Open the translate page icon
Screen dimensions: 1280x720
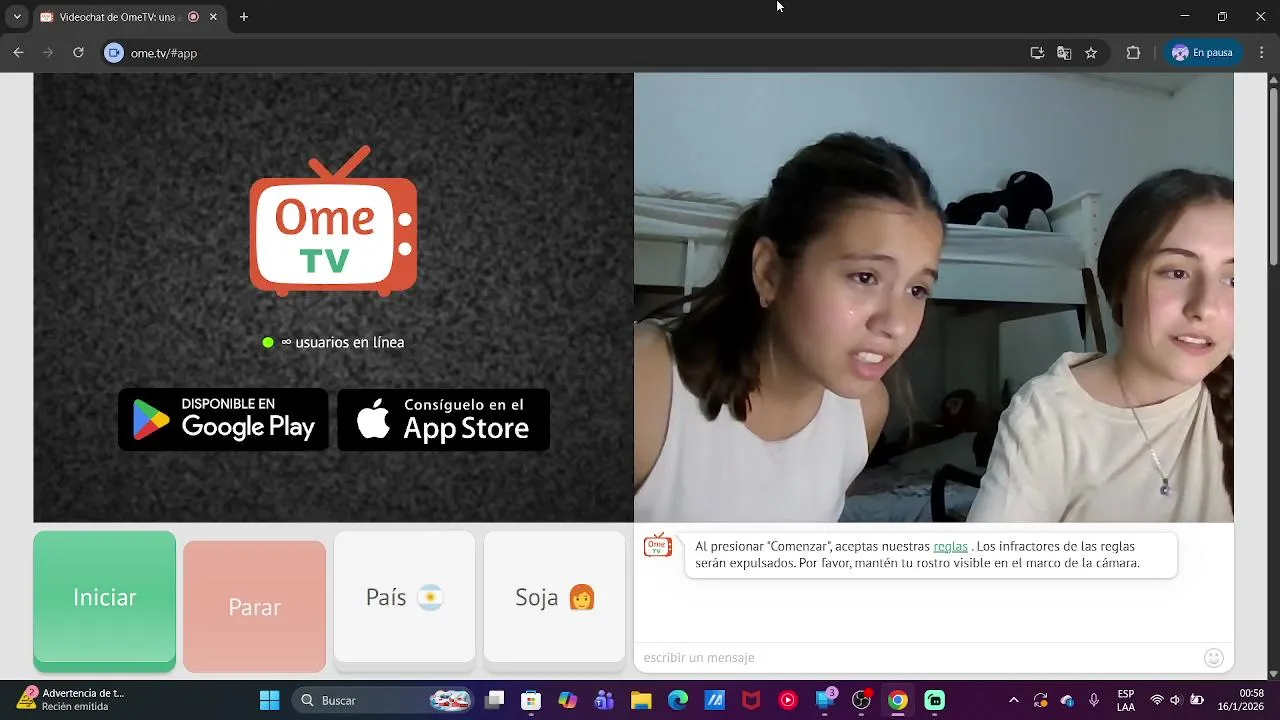tap(1064, 53)
